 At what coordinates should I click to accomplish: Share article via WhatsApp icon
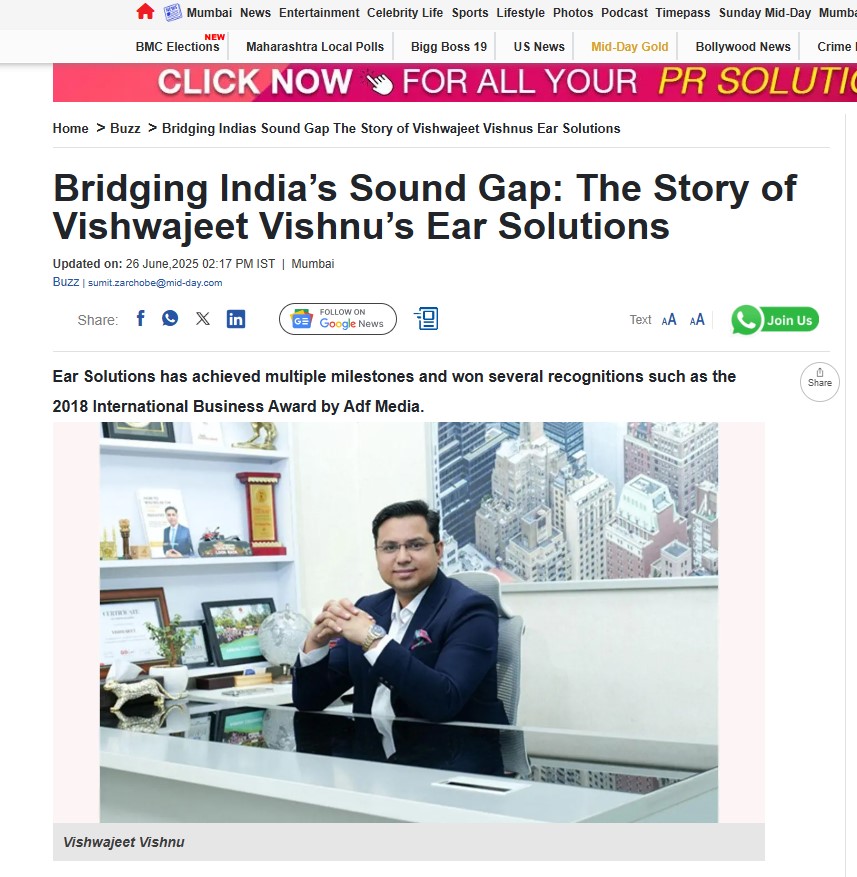click(170, 318)
